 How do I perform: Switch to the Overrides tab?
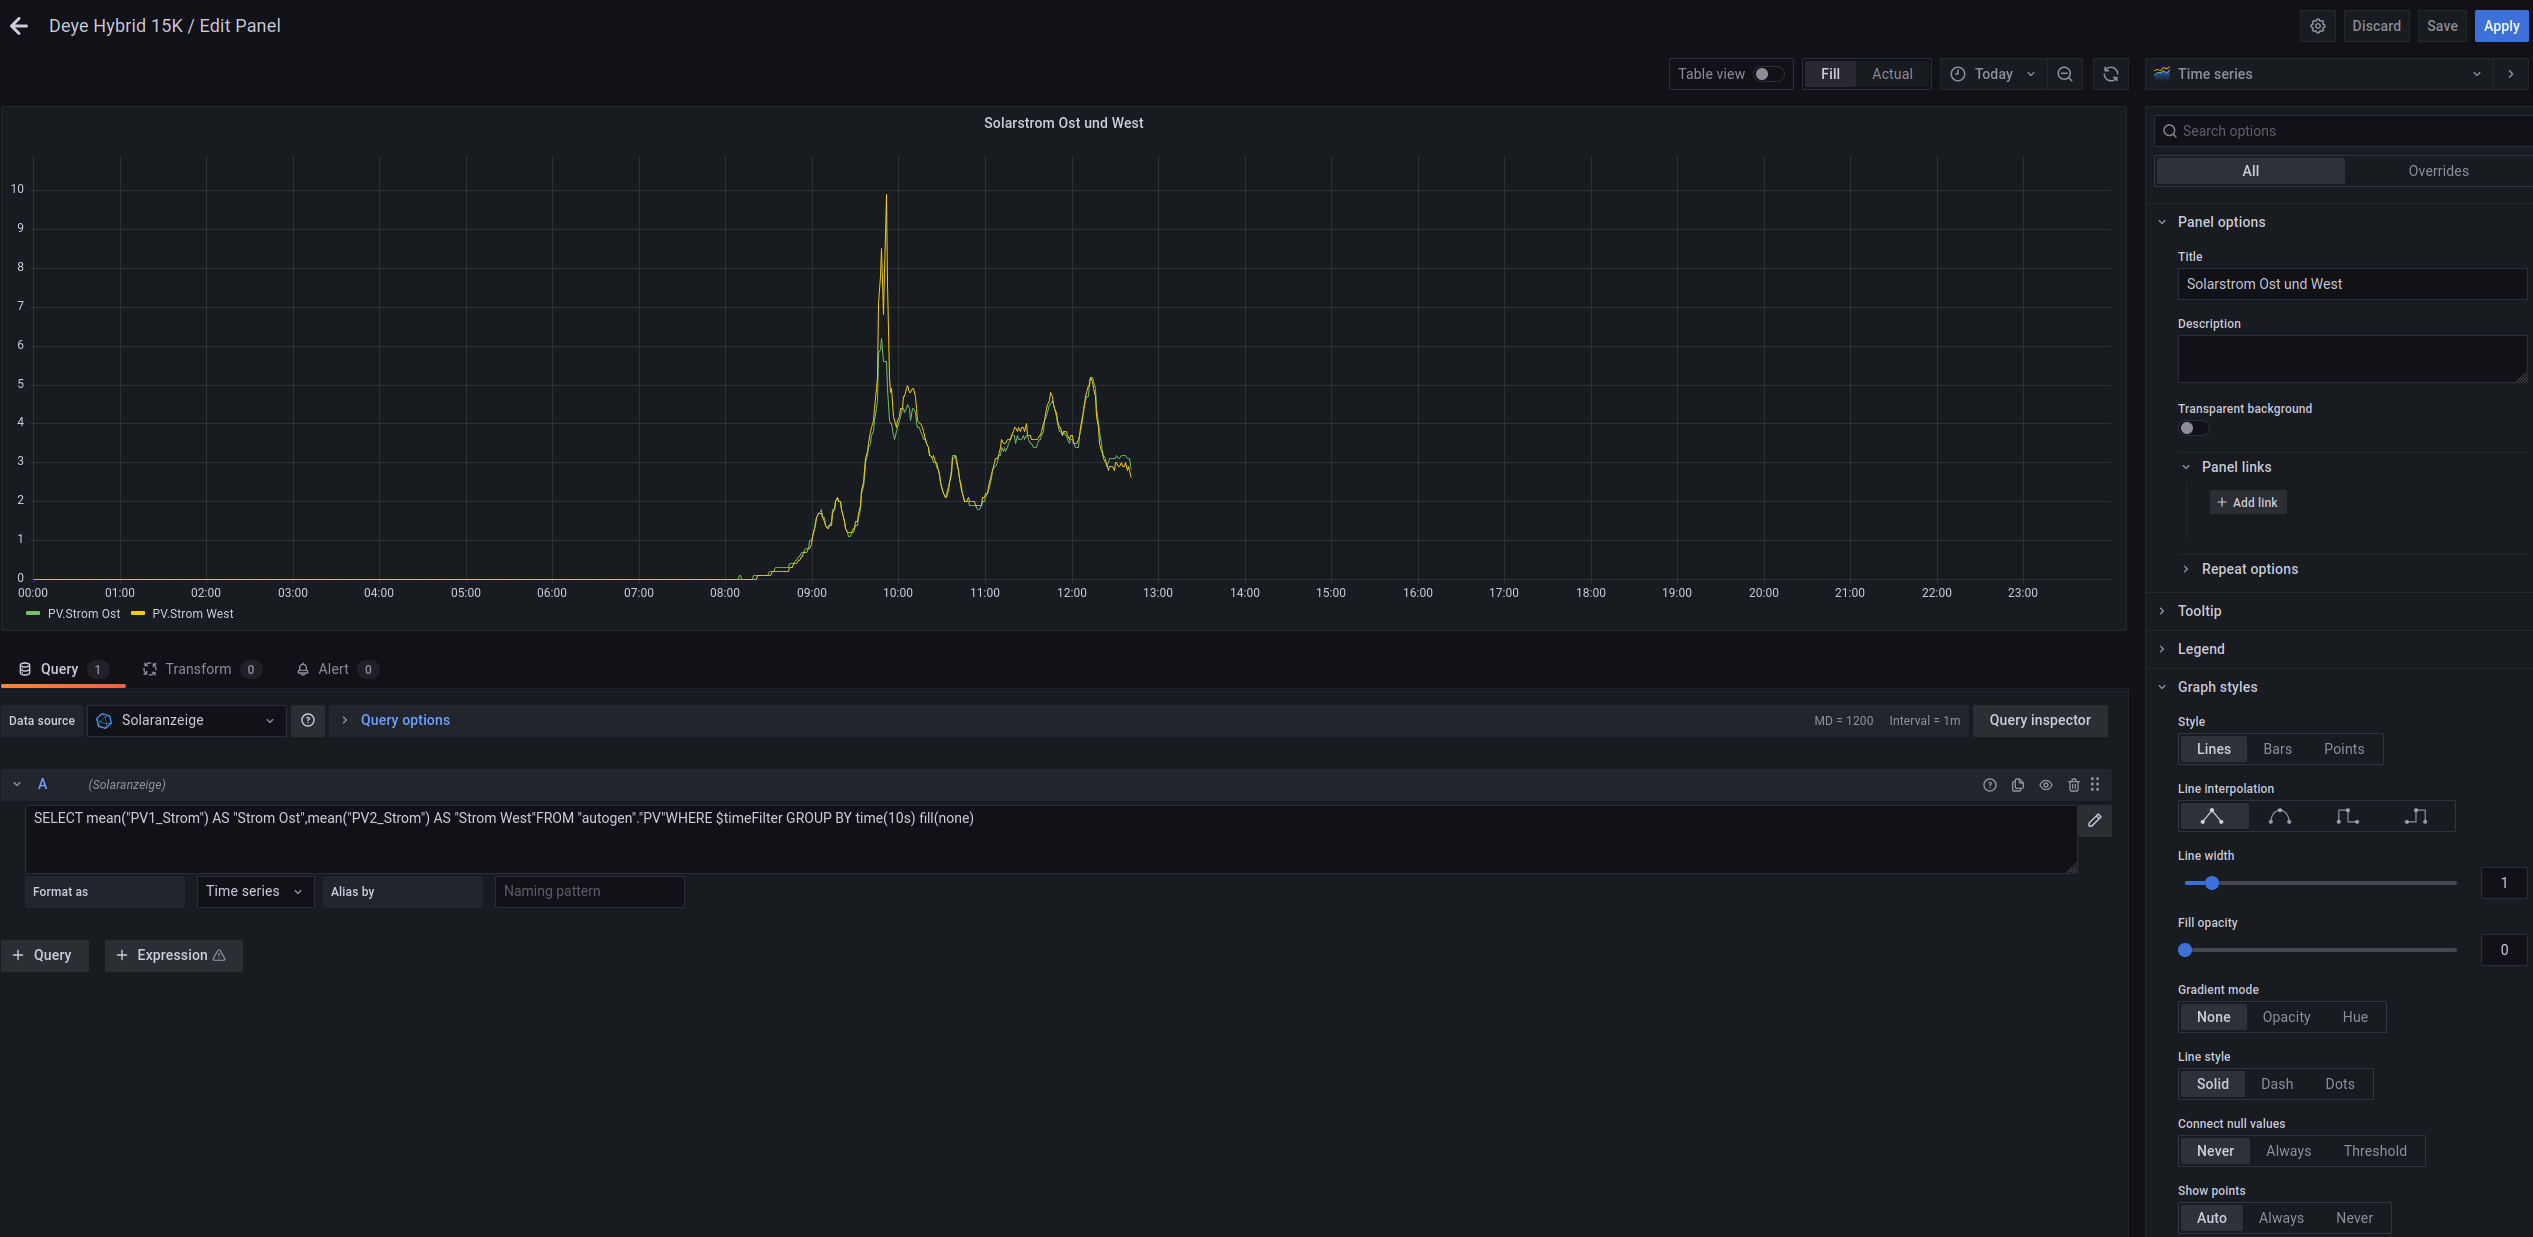tap(2437, 171)
